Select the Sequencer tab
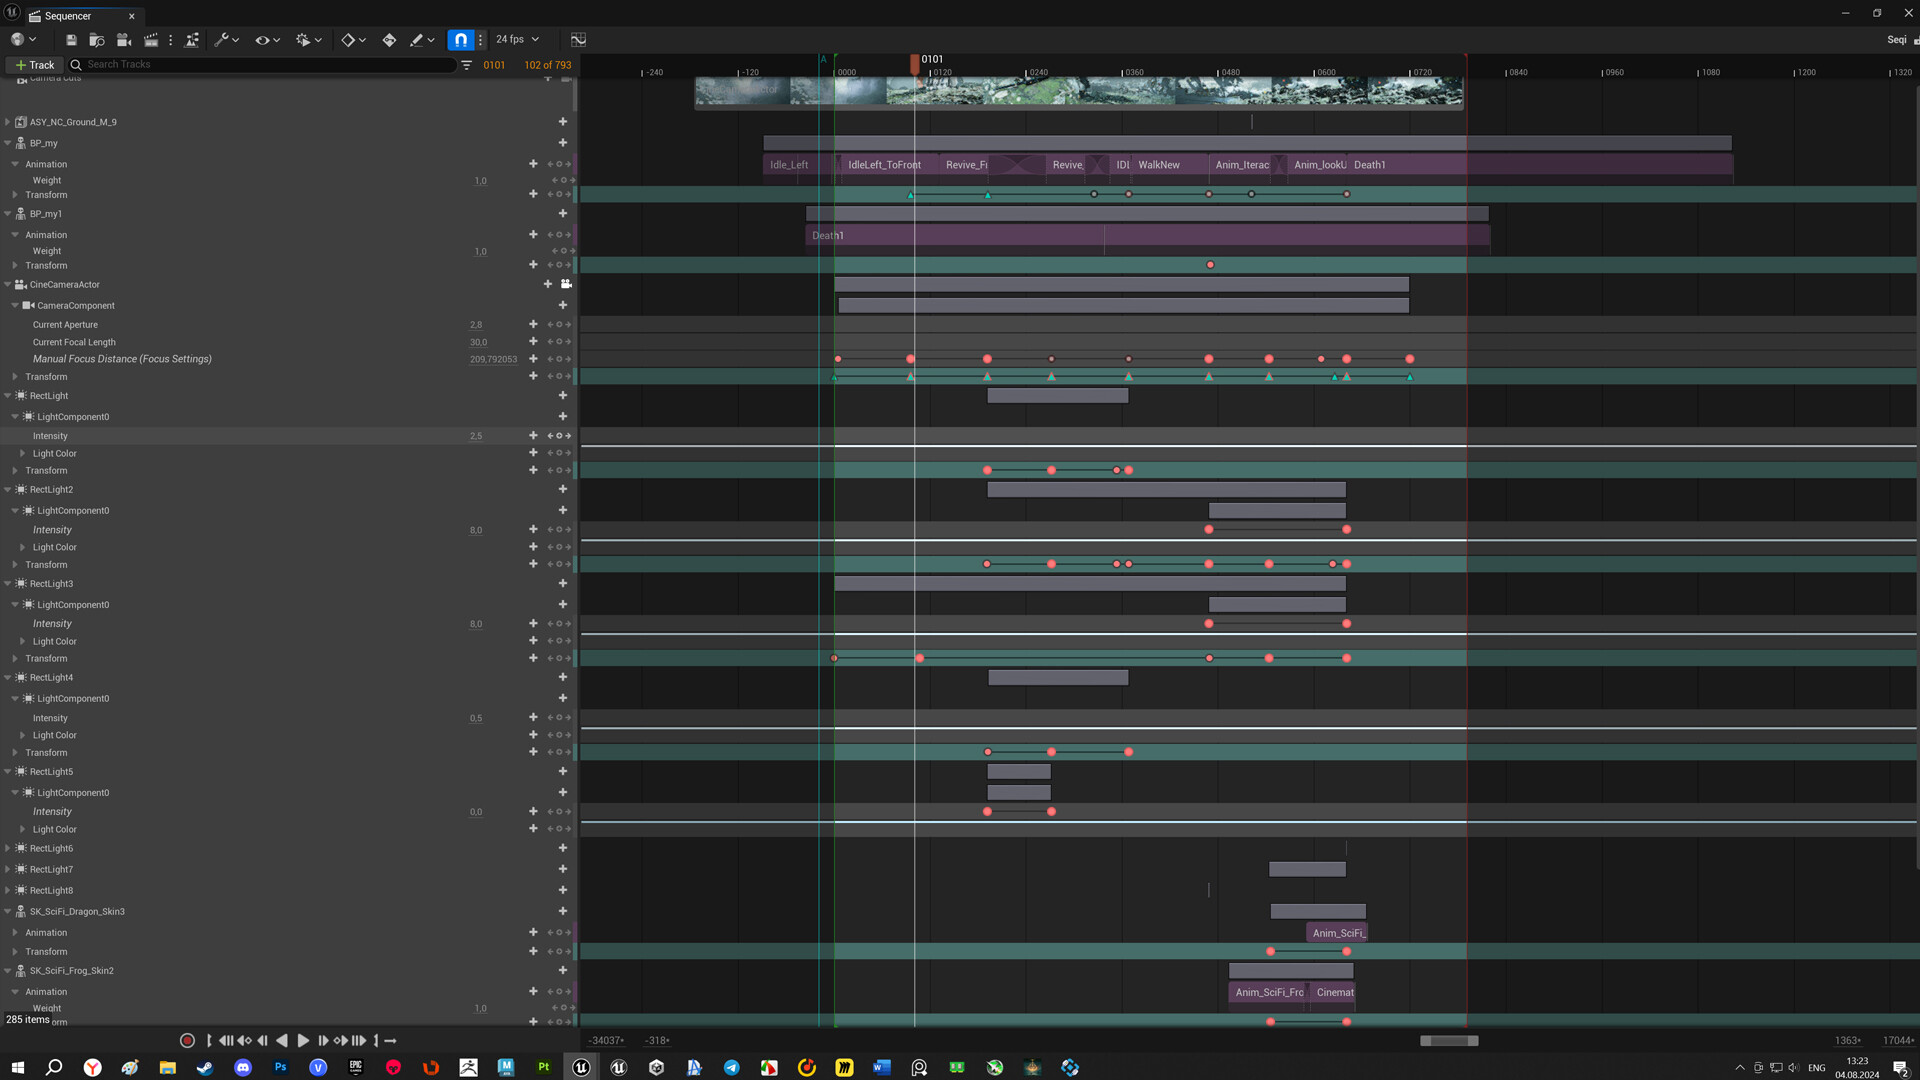This screenshot has width=1920, height=1080. pyautogui.click(x=68, y=16)
